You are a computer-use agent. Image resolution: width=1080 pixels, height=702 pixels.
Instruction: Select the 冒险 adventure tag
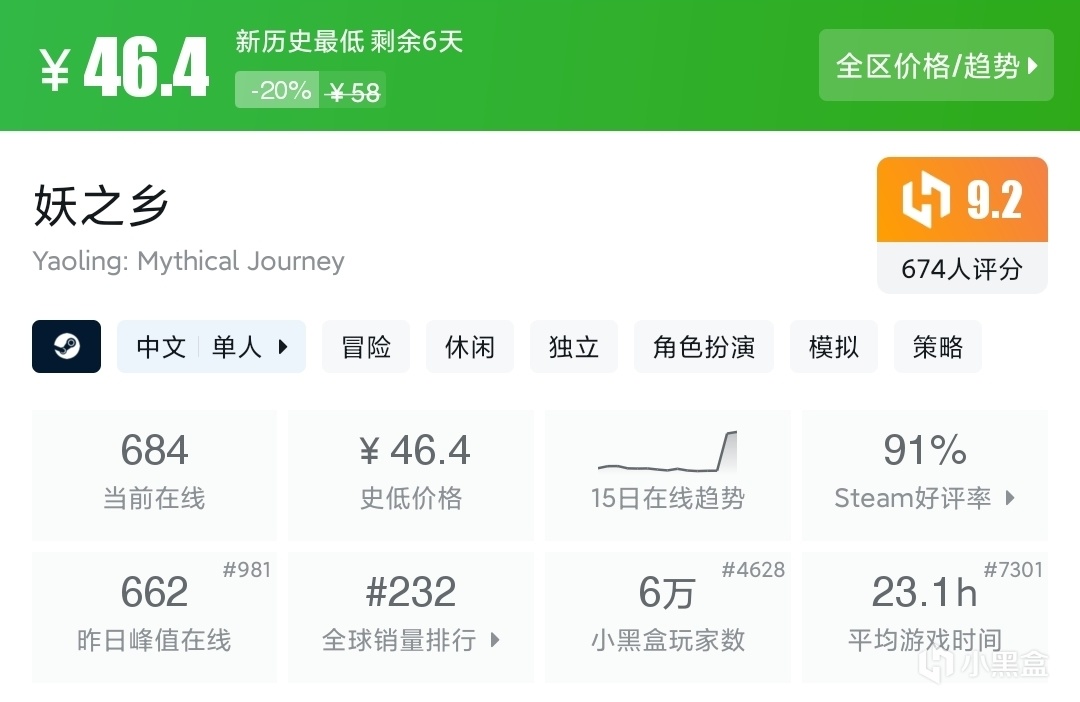365,347
